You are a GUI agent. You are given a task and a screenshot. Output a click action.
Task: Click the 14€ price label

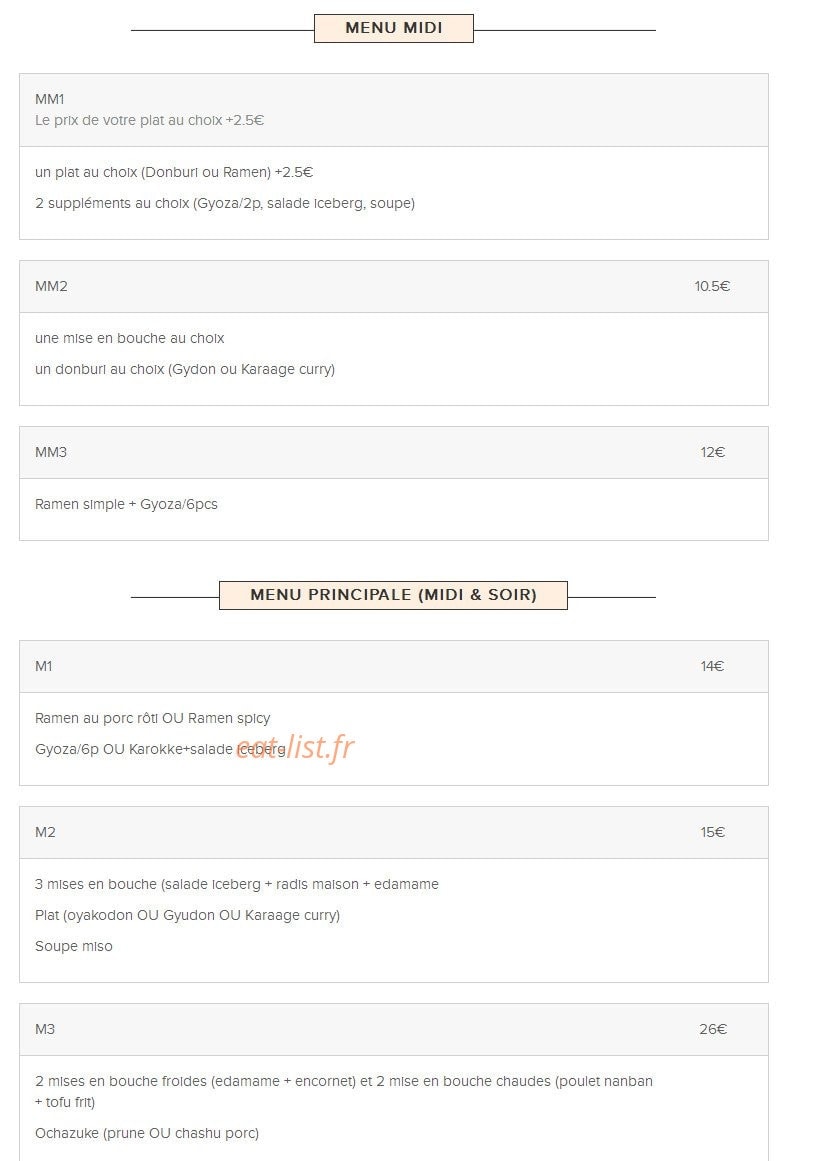click(712, 666)
